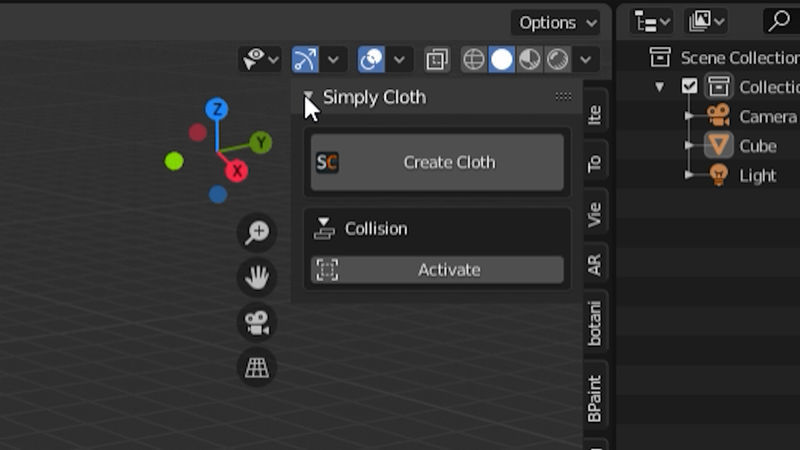Viewport: 800px width, 450px height.
Task: Open the BPaint sidebar tab
Action: click(x=595, y=398)
